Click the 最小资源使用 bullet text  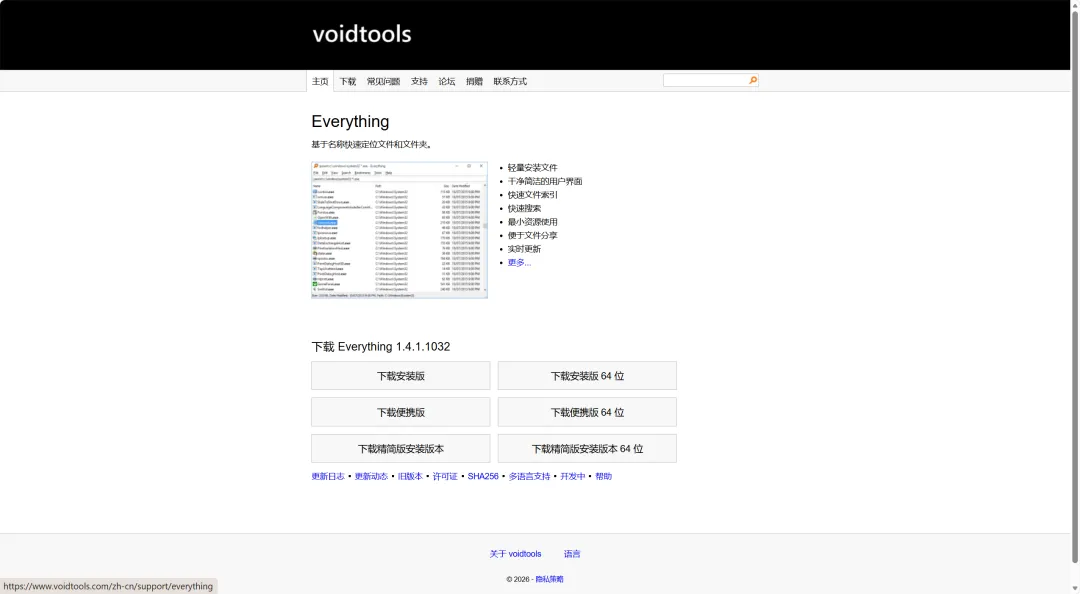(x=532, y=222)
